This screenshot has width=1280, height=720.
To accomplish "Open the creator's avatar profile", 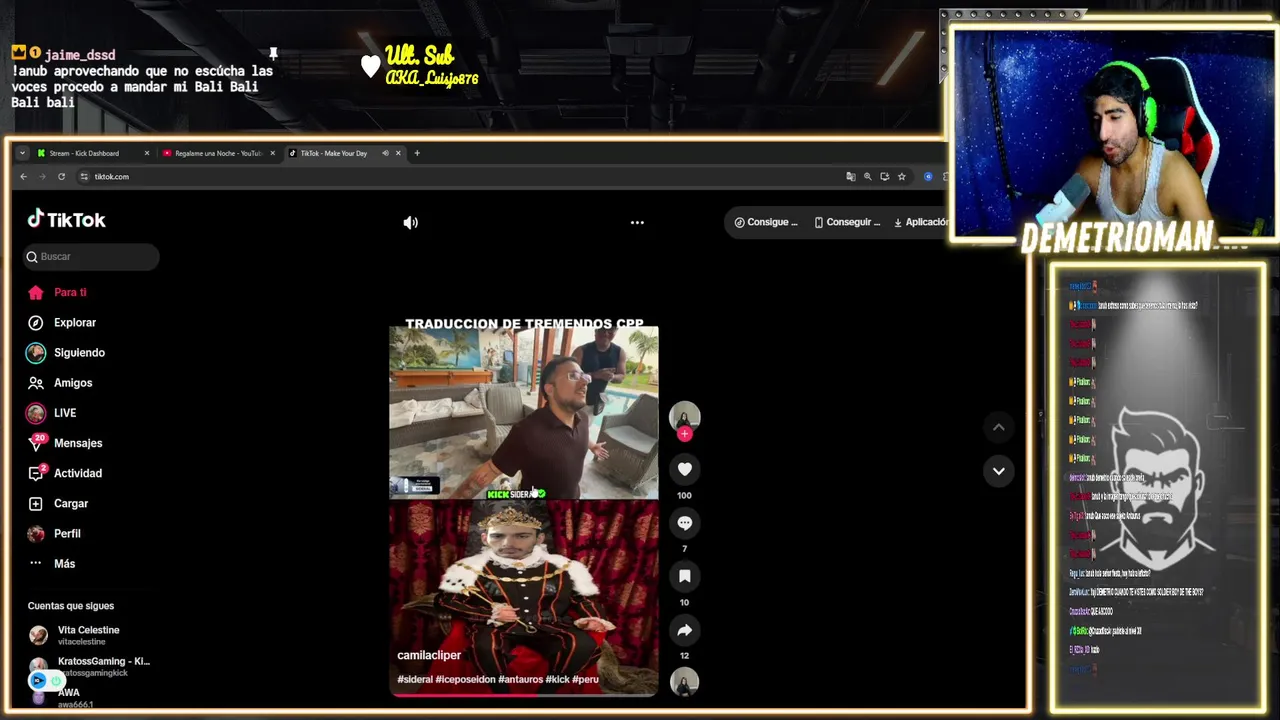I will point(684,415).
